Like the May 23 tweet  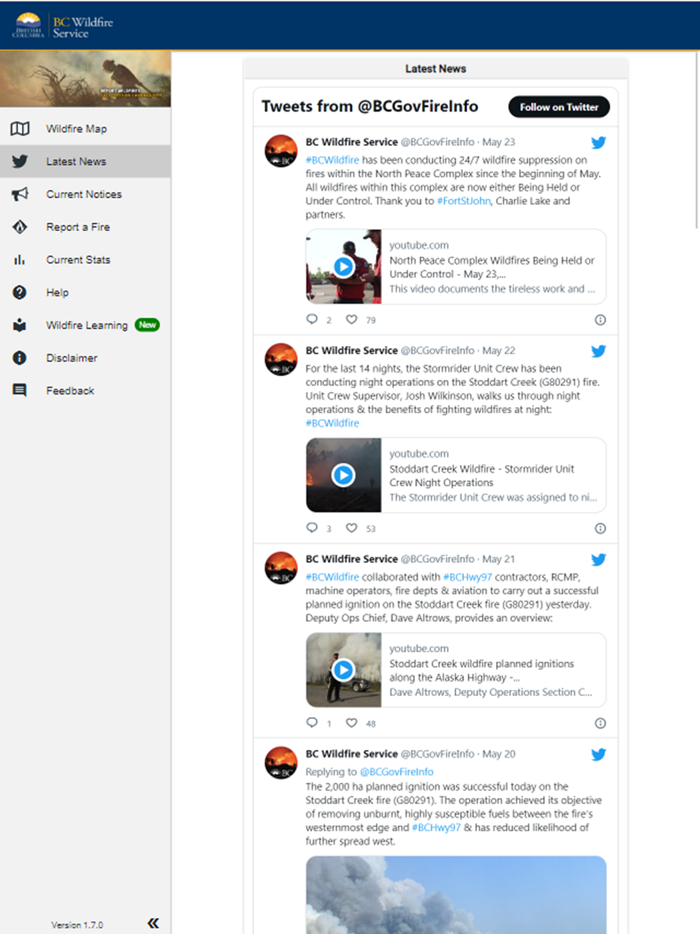tap(351, 319)
